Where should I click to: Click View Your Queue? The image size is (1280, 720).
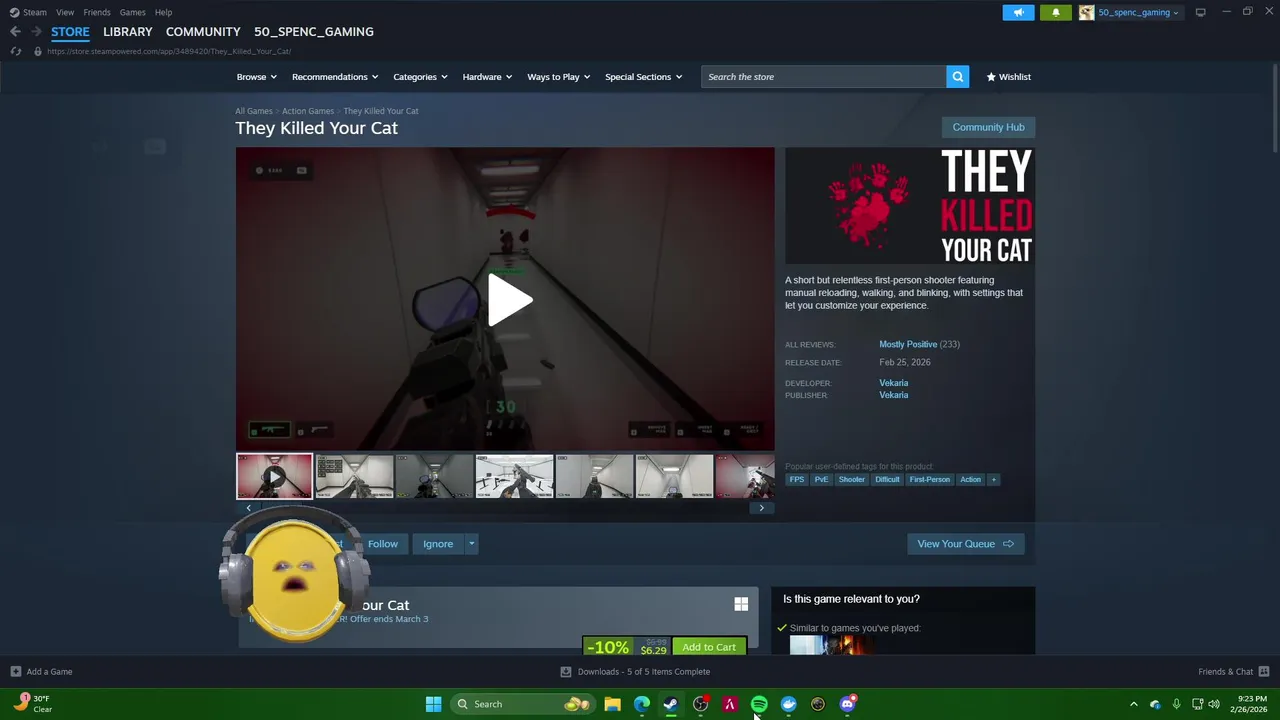click(x=965, y=544)
